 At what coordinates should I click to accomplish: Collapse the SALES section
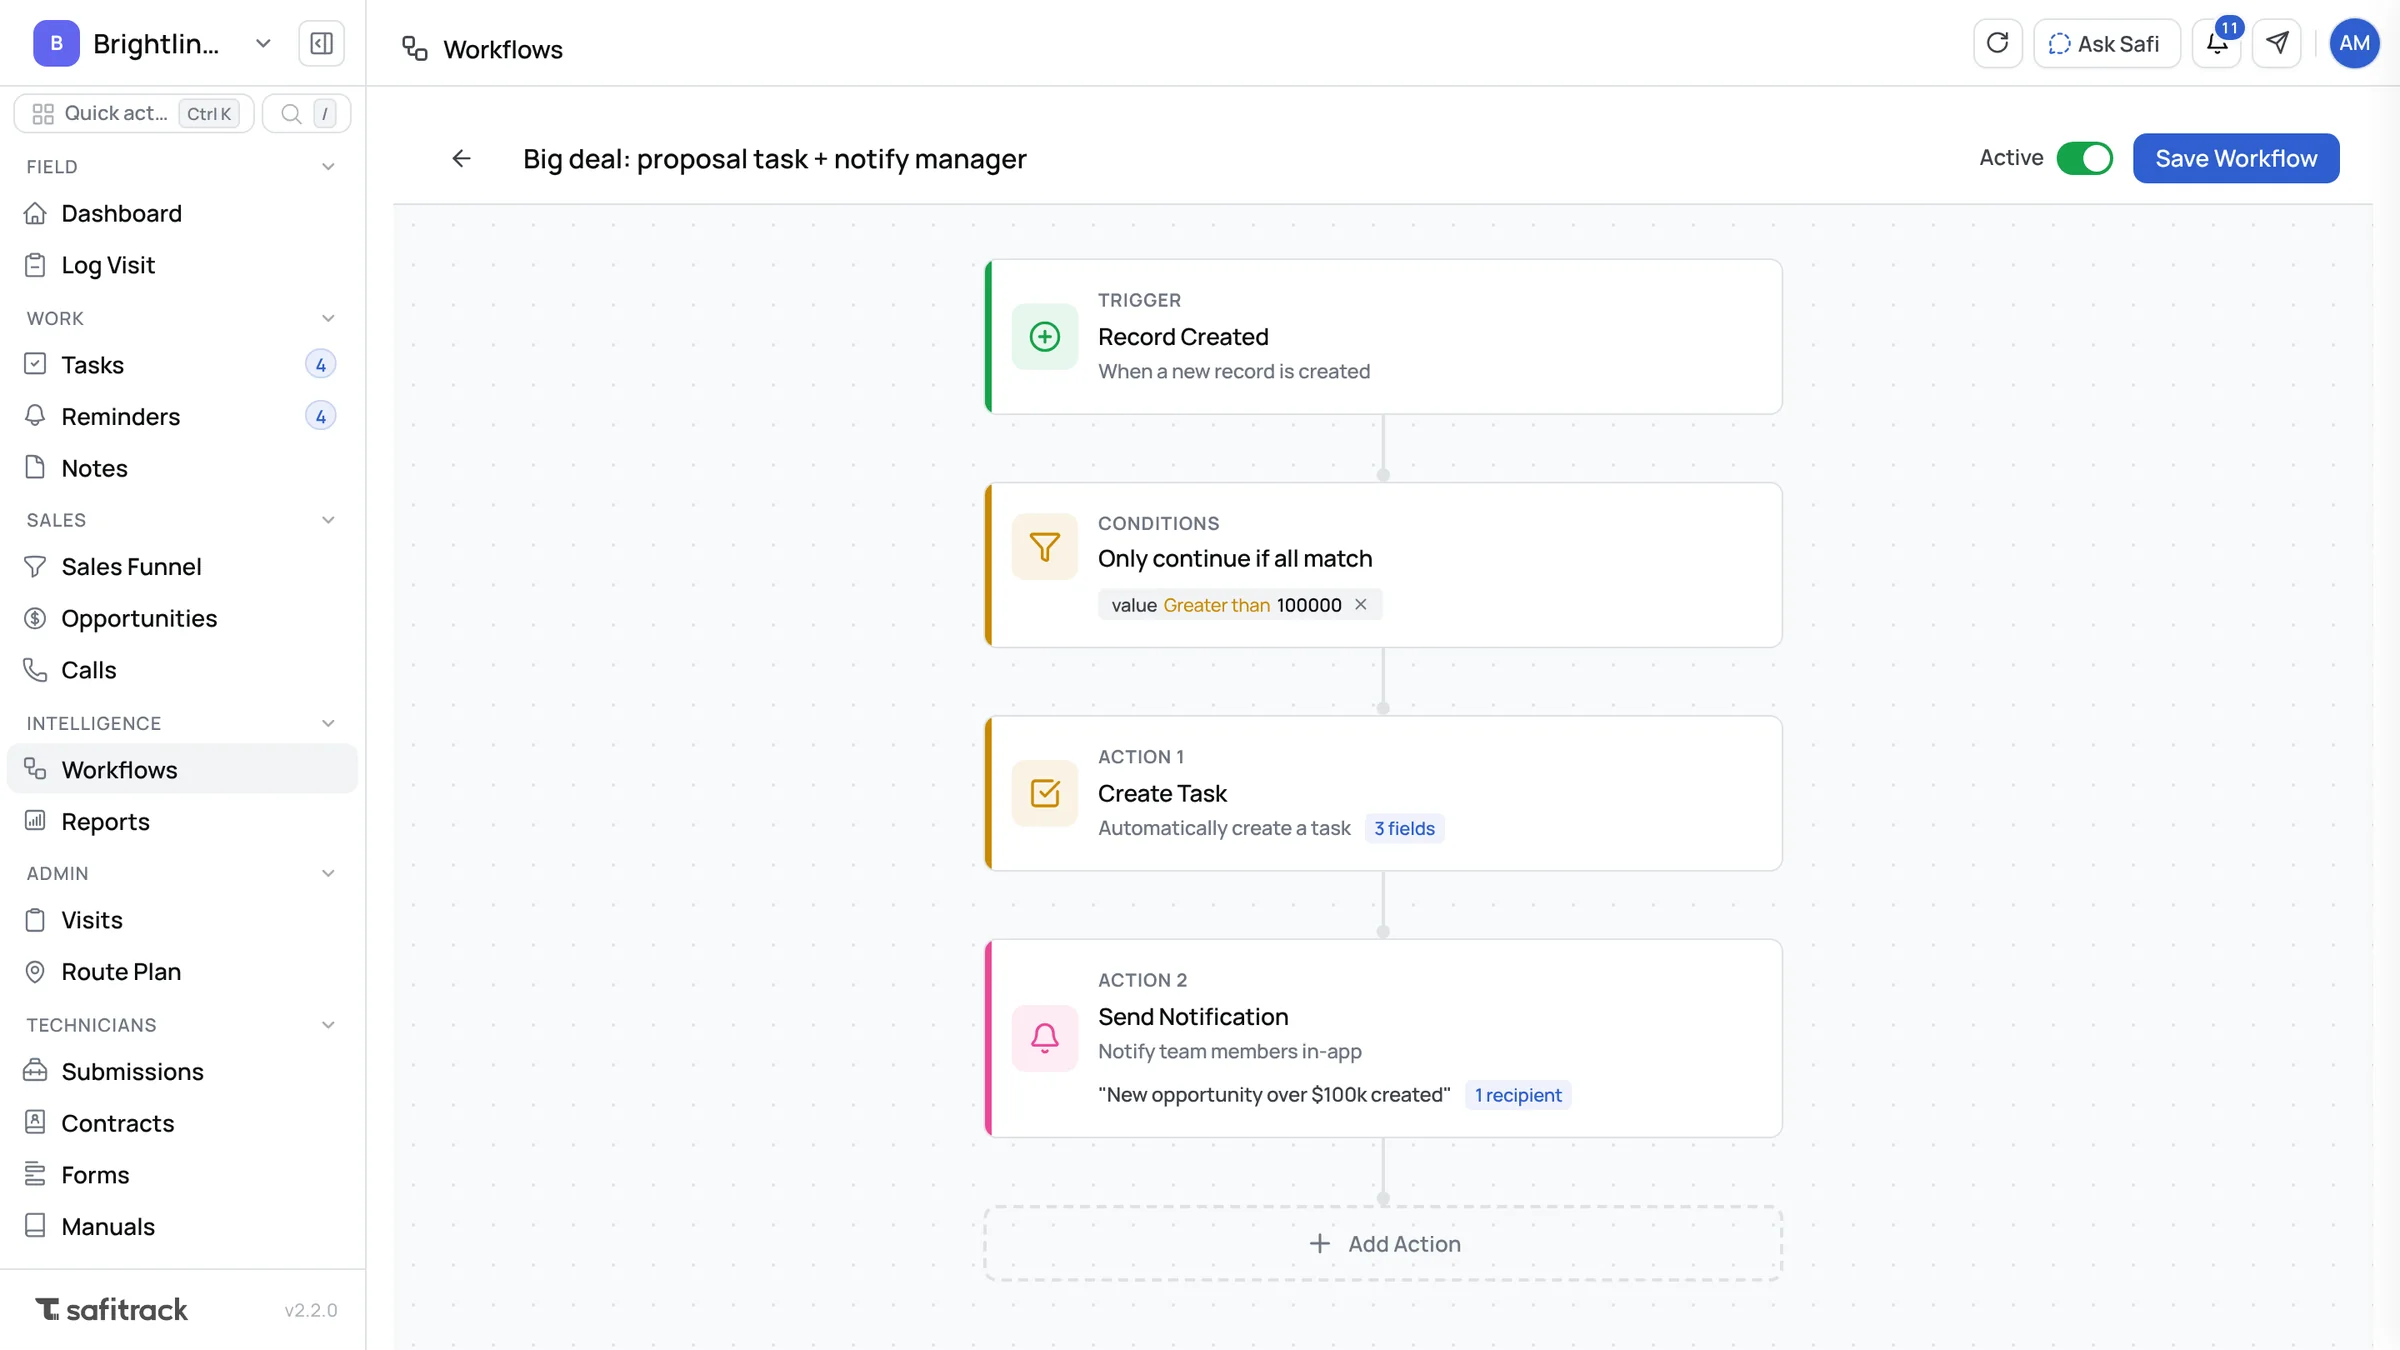[328, 520]
